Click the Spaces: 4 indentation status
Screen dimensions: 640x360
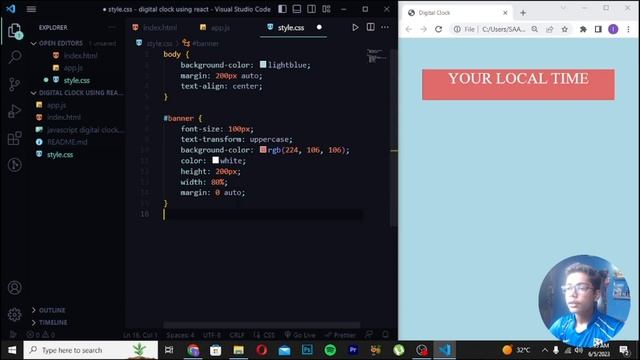pos(180,335)
